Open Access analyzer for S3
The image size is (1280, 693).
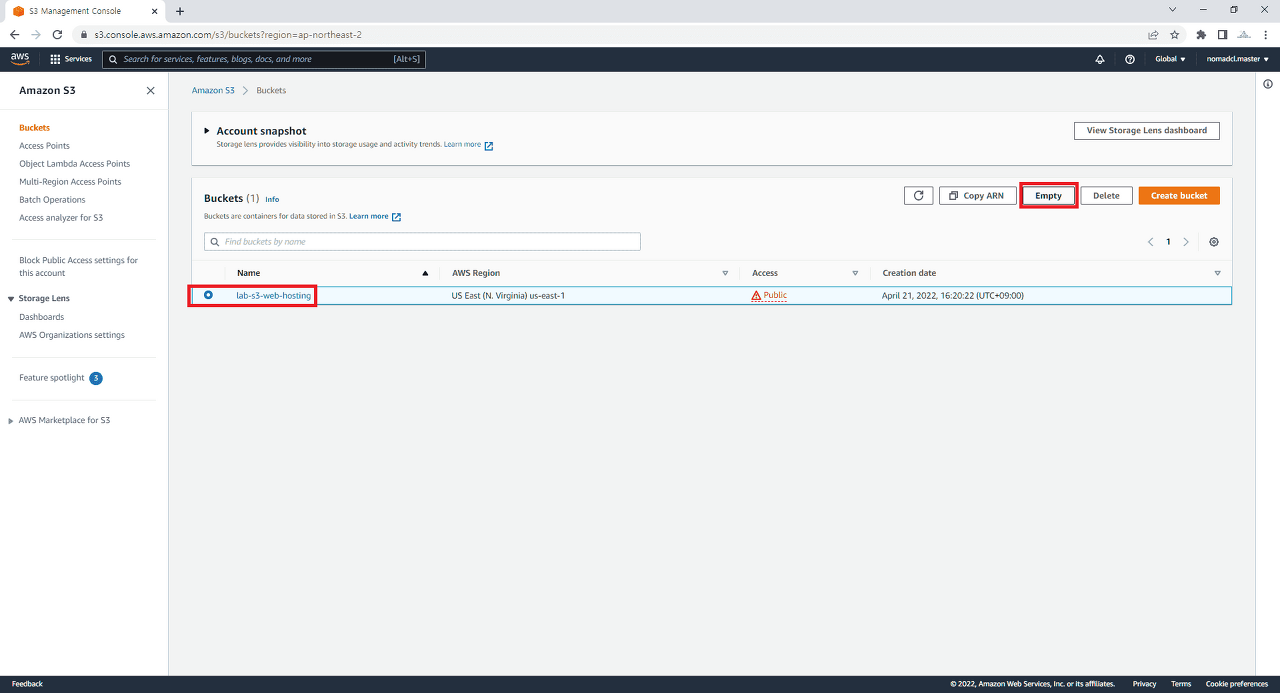click(61, 218)
